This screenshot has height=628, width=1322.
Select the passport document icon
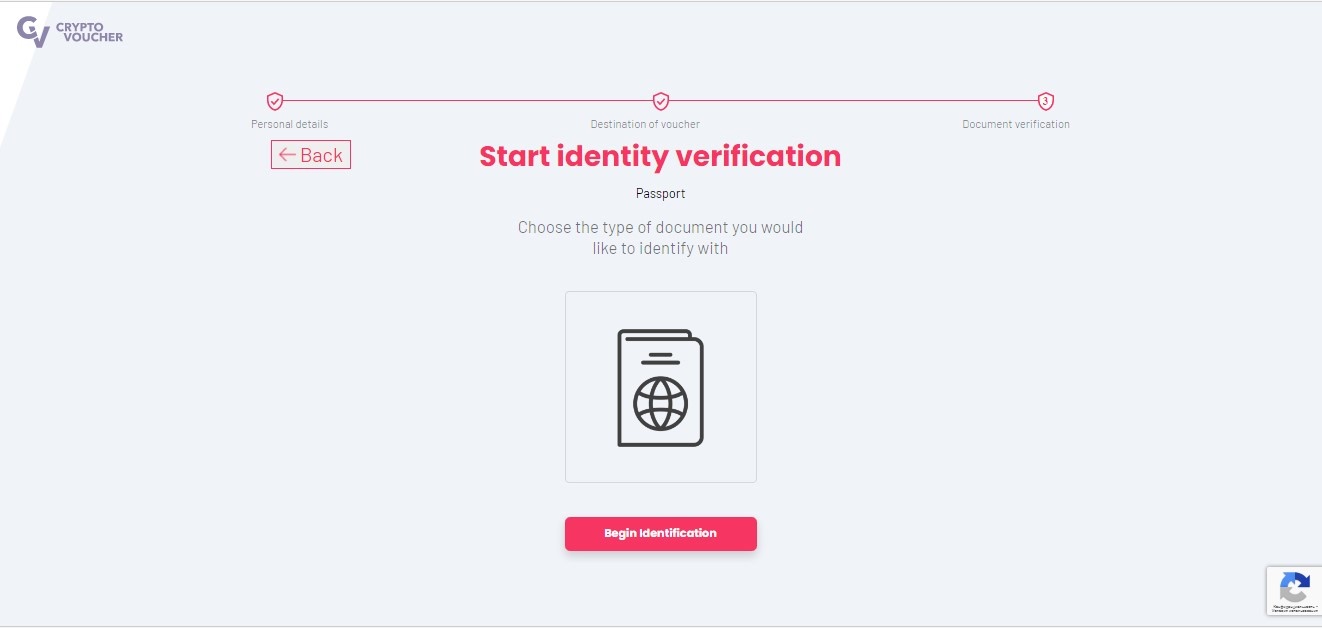(x=661, y=387)
